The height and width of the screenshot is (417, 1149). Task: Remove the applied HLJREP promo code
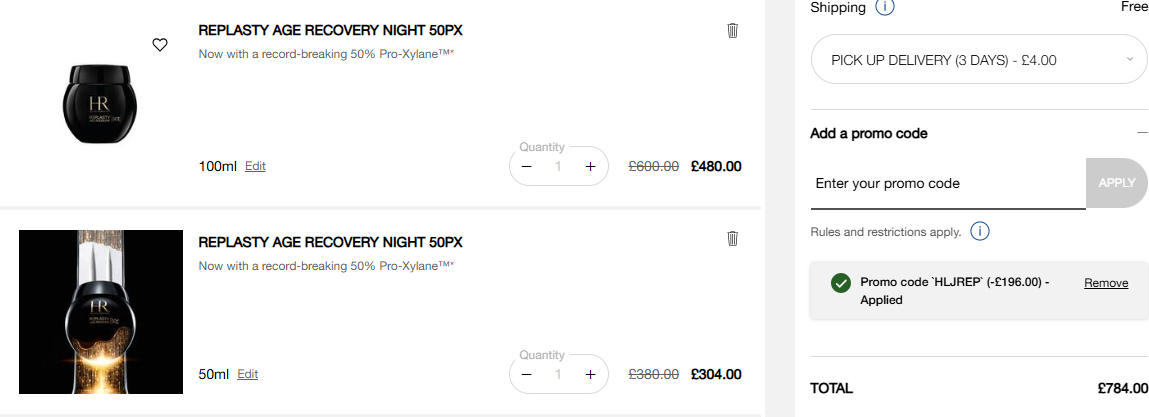(1106, 283)
